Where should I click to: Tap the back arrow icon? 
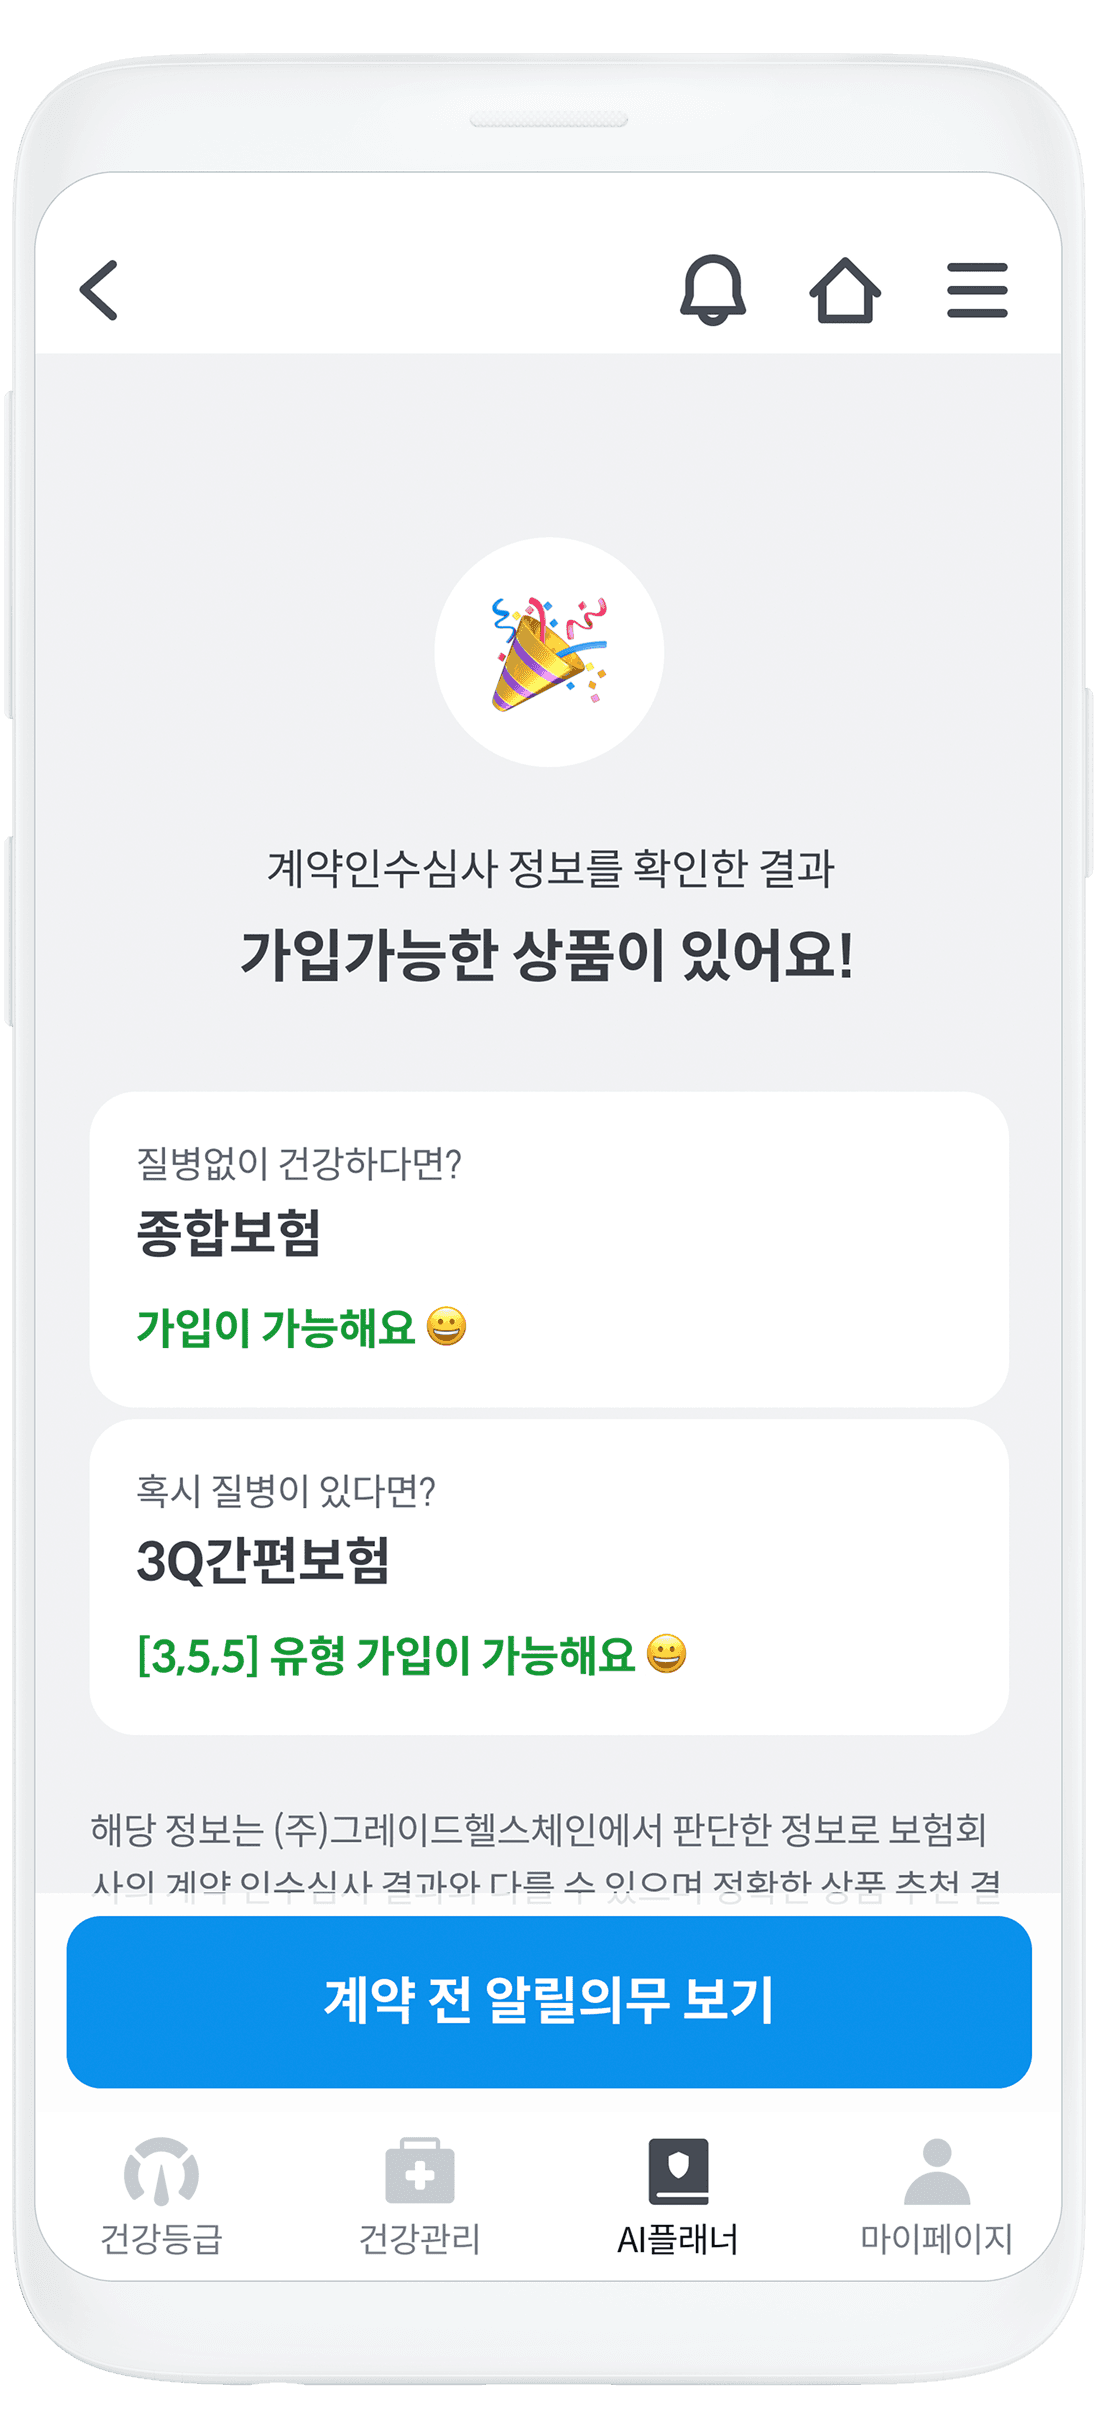click(x=98, y=290)
